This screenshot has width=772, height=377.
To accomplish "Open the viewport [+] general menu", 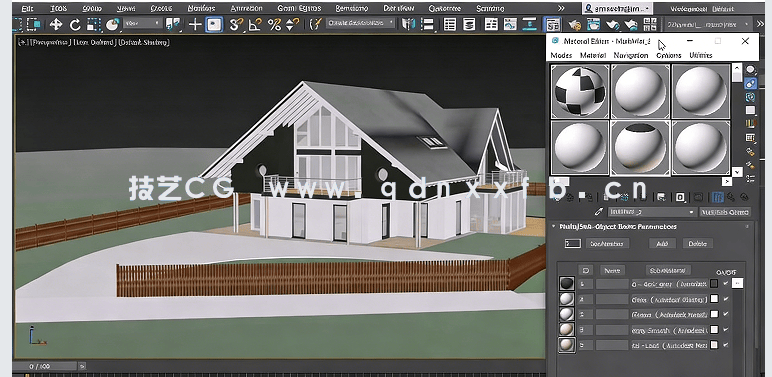I will [22, 42].
